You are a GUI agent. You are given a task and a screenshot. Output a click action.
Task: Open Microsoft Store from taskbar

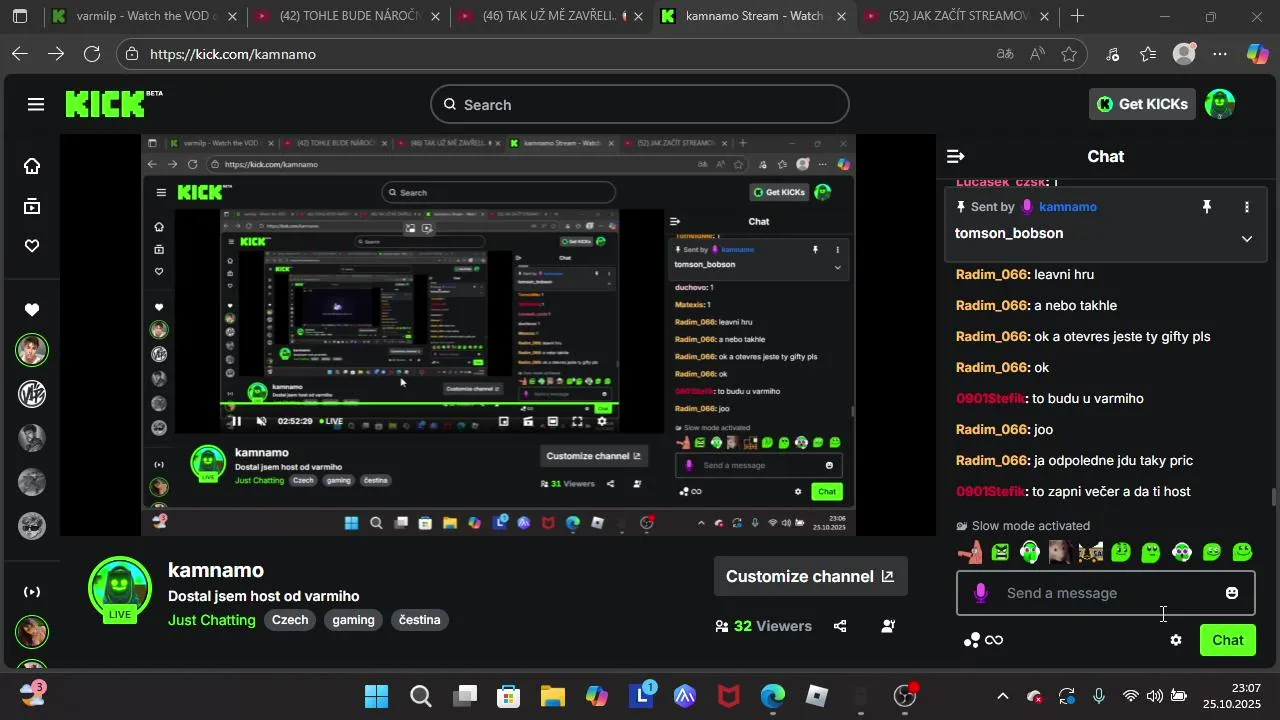click(508, 696)
